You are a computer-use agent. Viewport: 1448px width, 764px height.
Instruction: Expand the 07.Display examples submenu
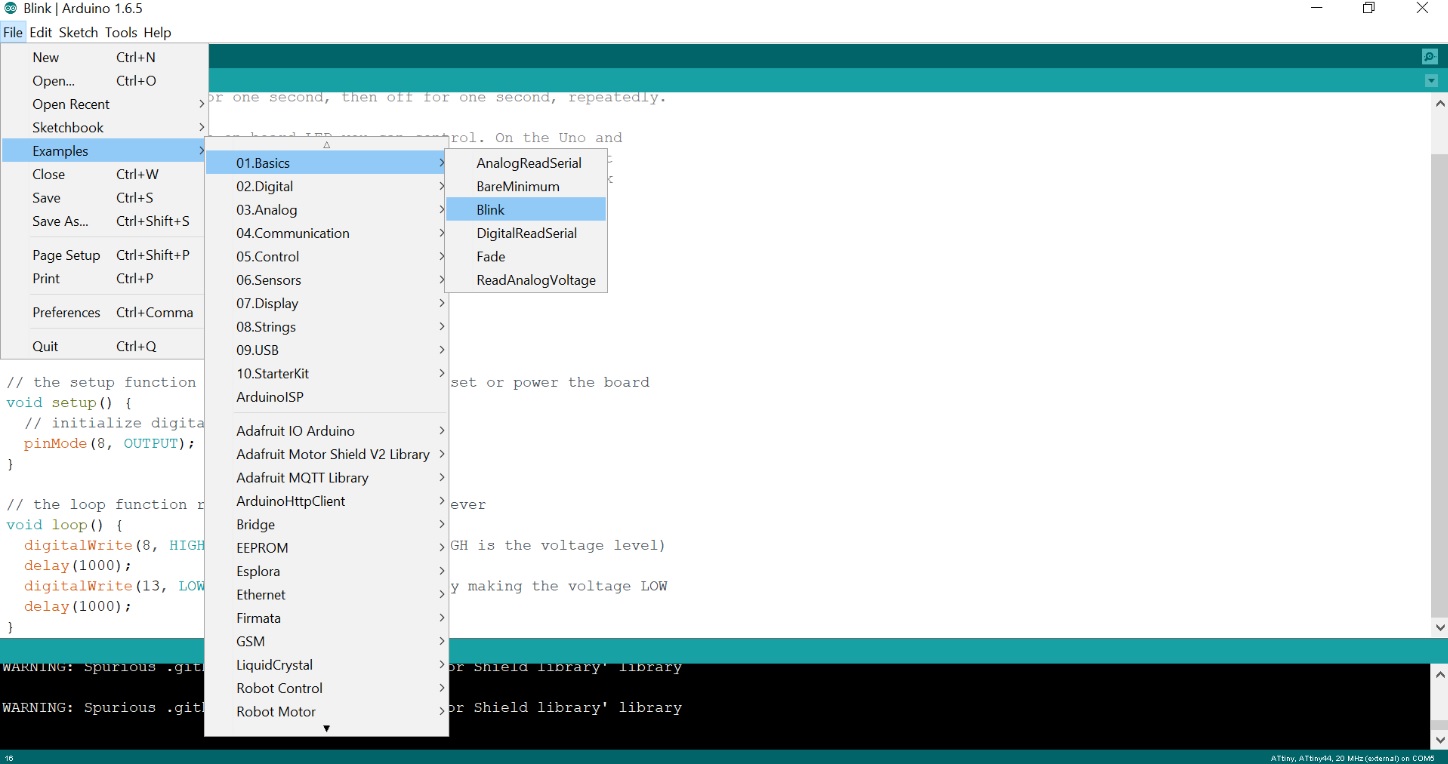point(326,303)
